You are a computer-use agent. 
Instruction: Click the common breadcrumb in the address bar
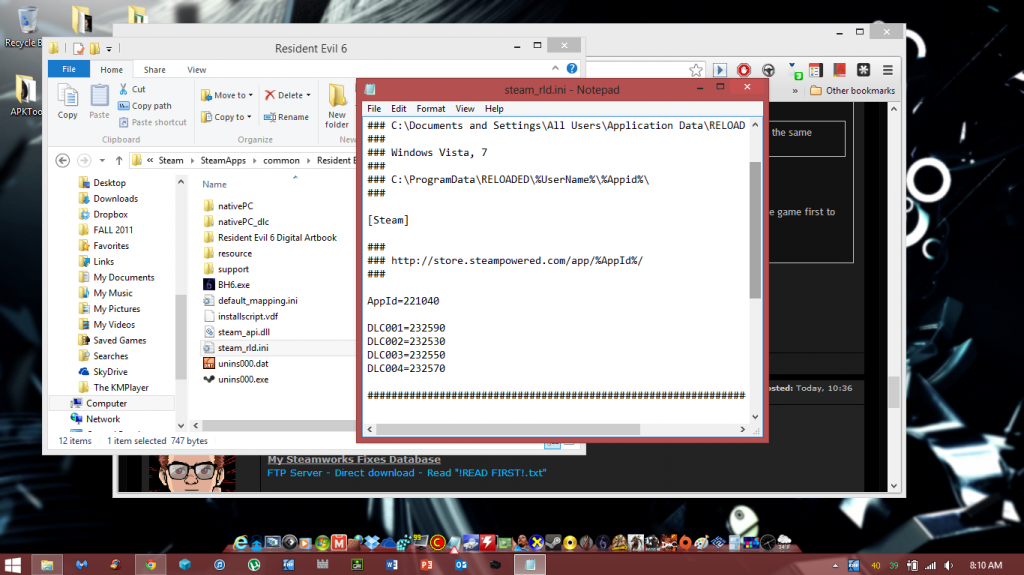pos(281,160)
